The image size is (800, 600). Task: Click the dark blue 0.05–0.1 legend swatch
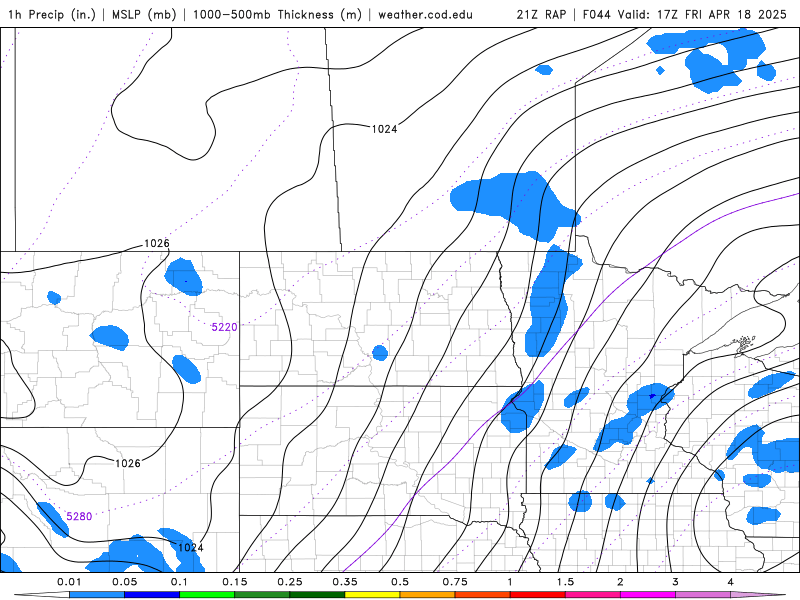click(x=152, y=595)
